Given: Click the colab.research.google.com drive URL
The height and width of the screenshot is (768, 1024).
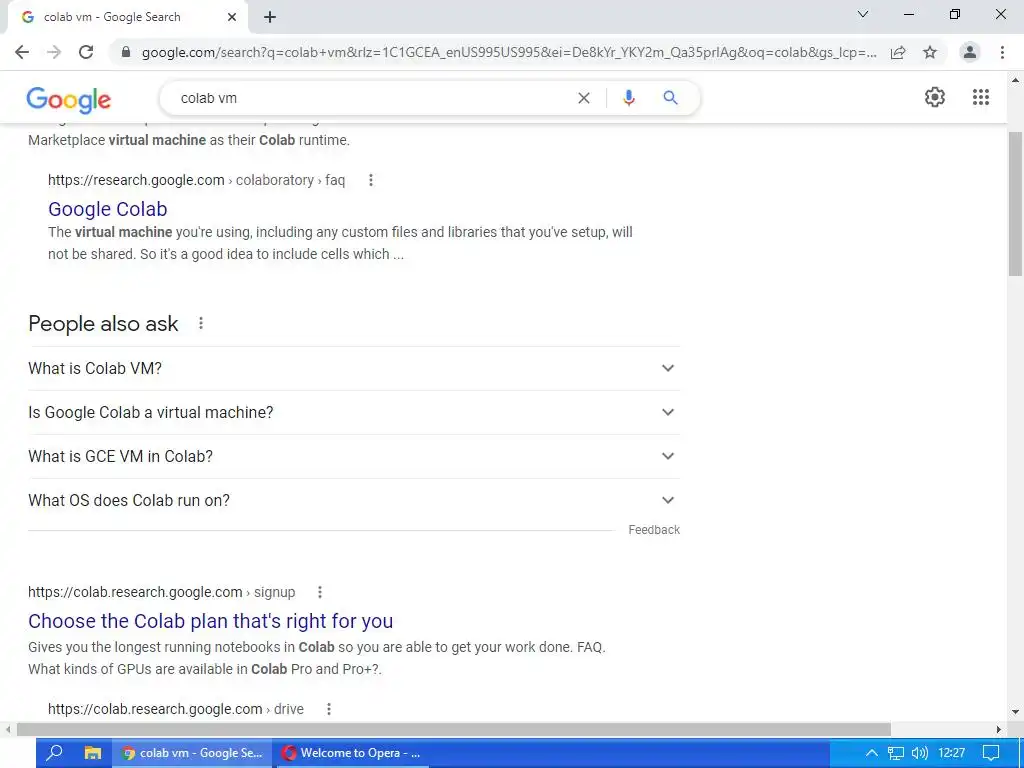Looking at the screenshot, I should pos(176,709).
